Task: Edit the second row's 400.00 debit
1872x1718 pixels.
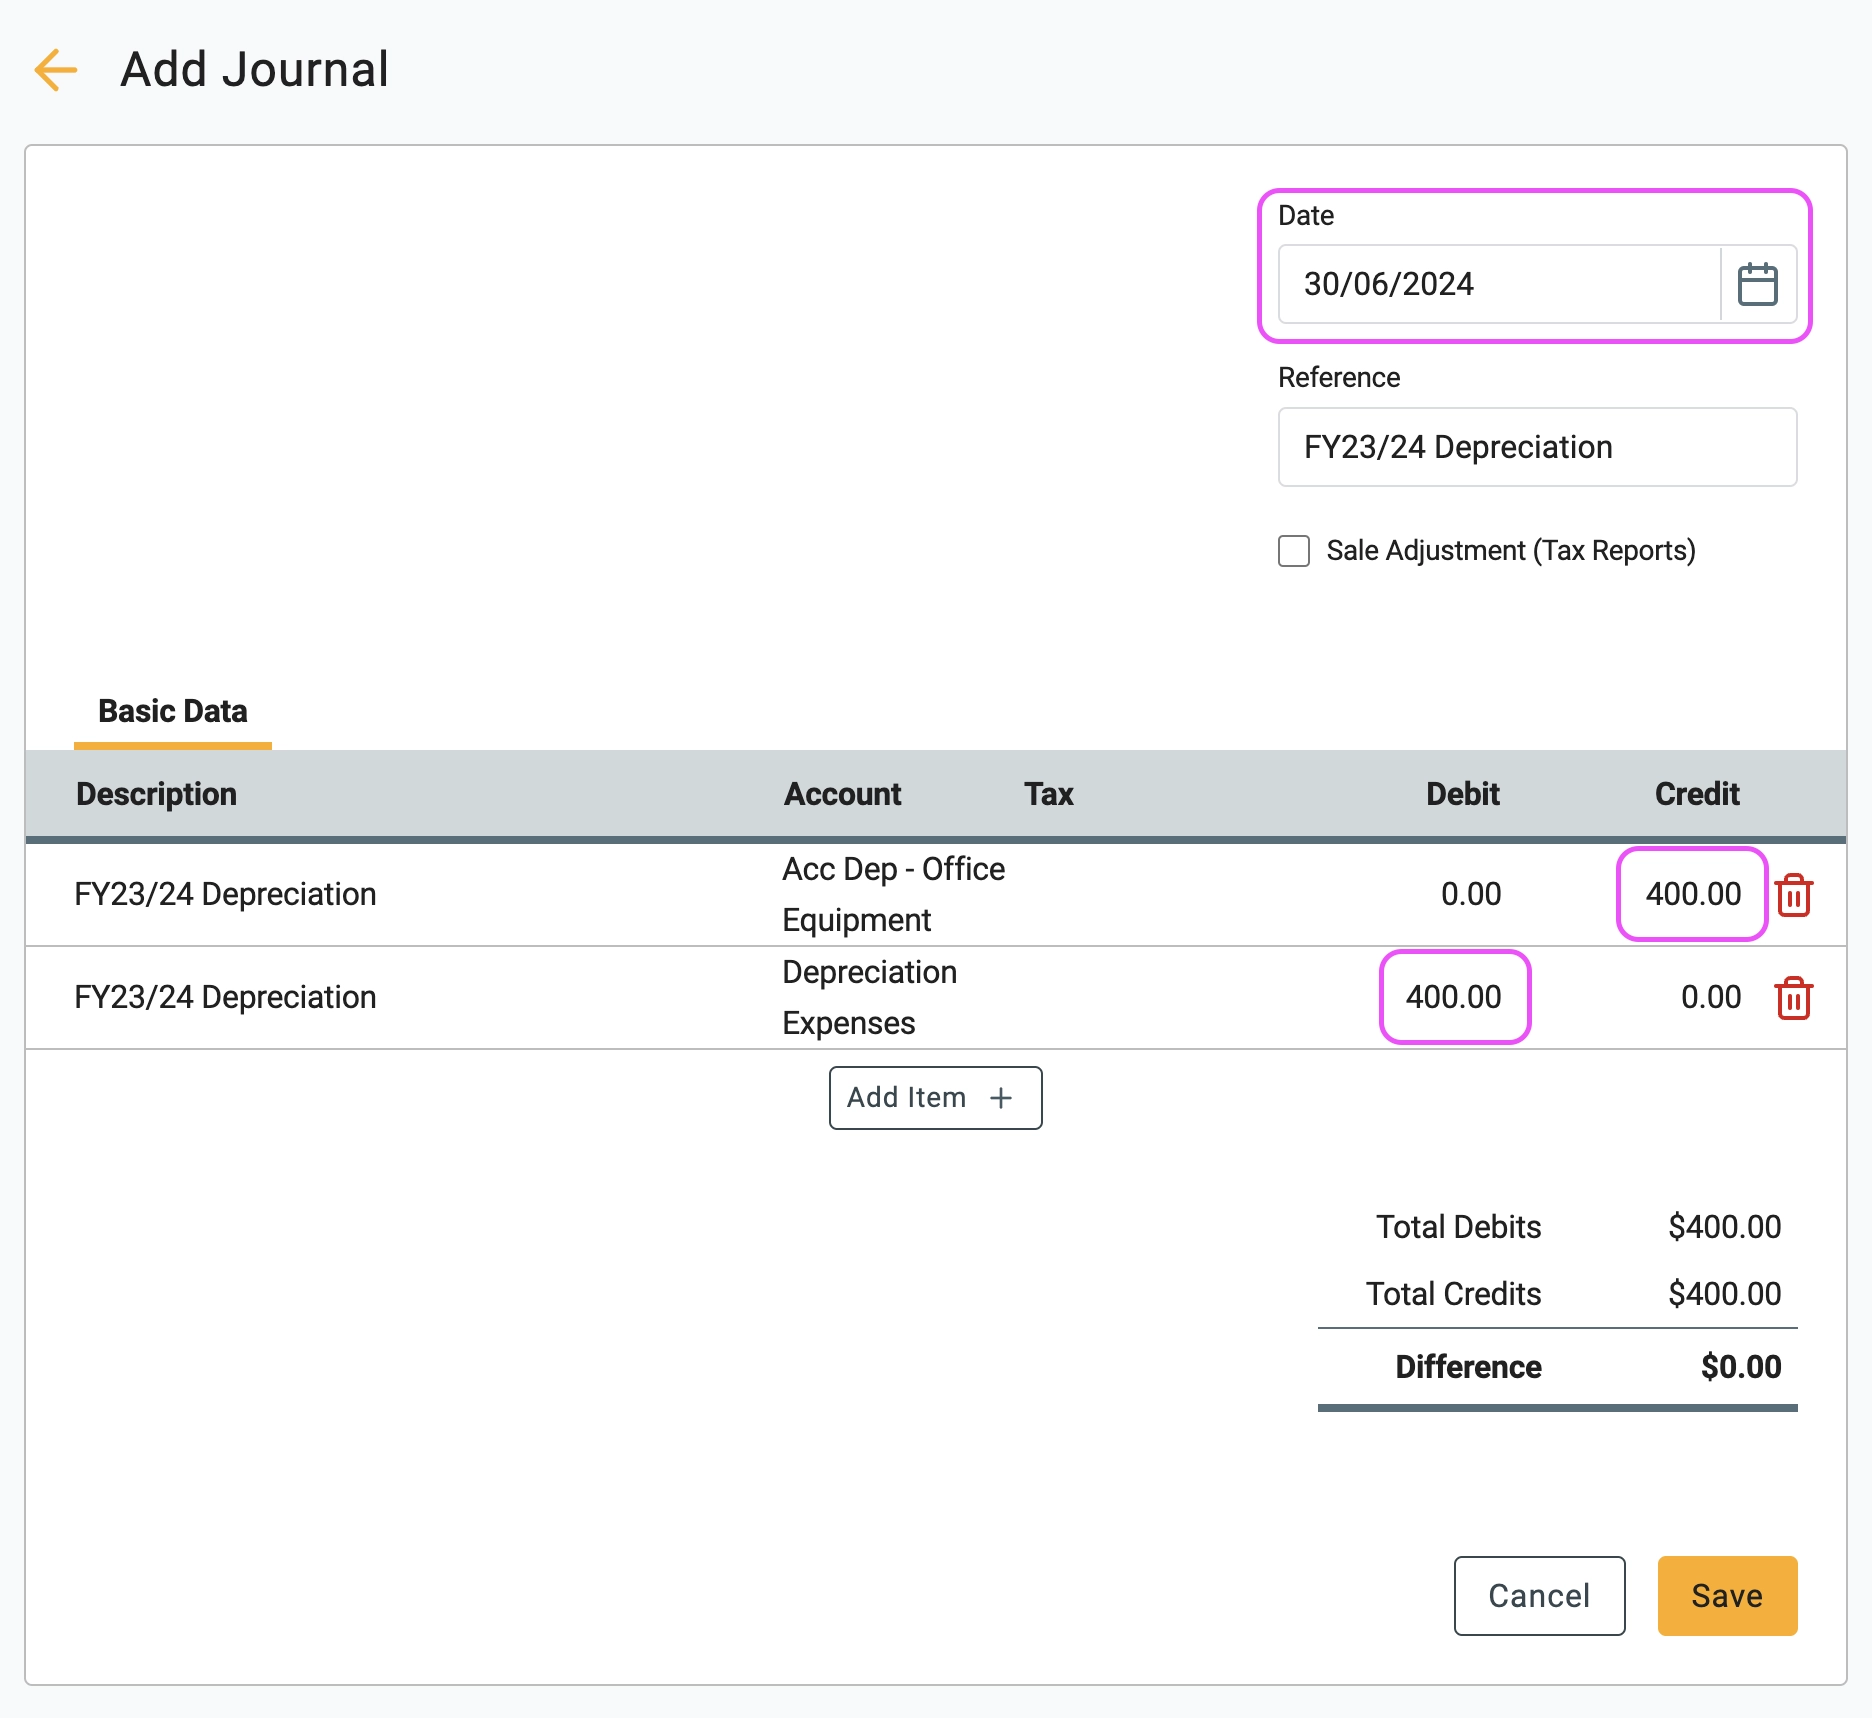Action: [x=1454, y=997]
